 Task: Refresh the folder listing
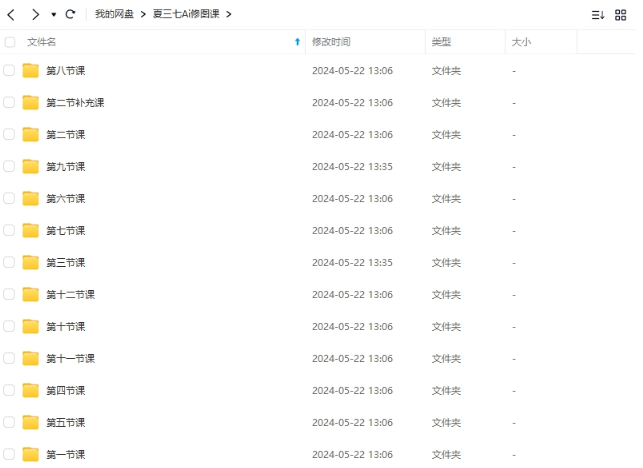click(x=71, y=14)
